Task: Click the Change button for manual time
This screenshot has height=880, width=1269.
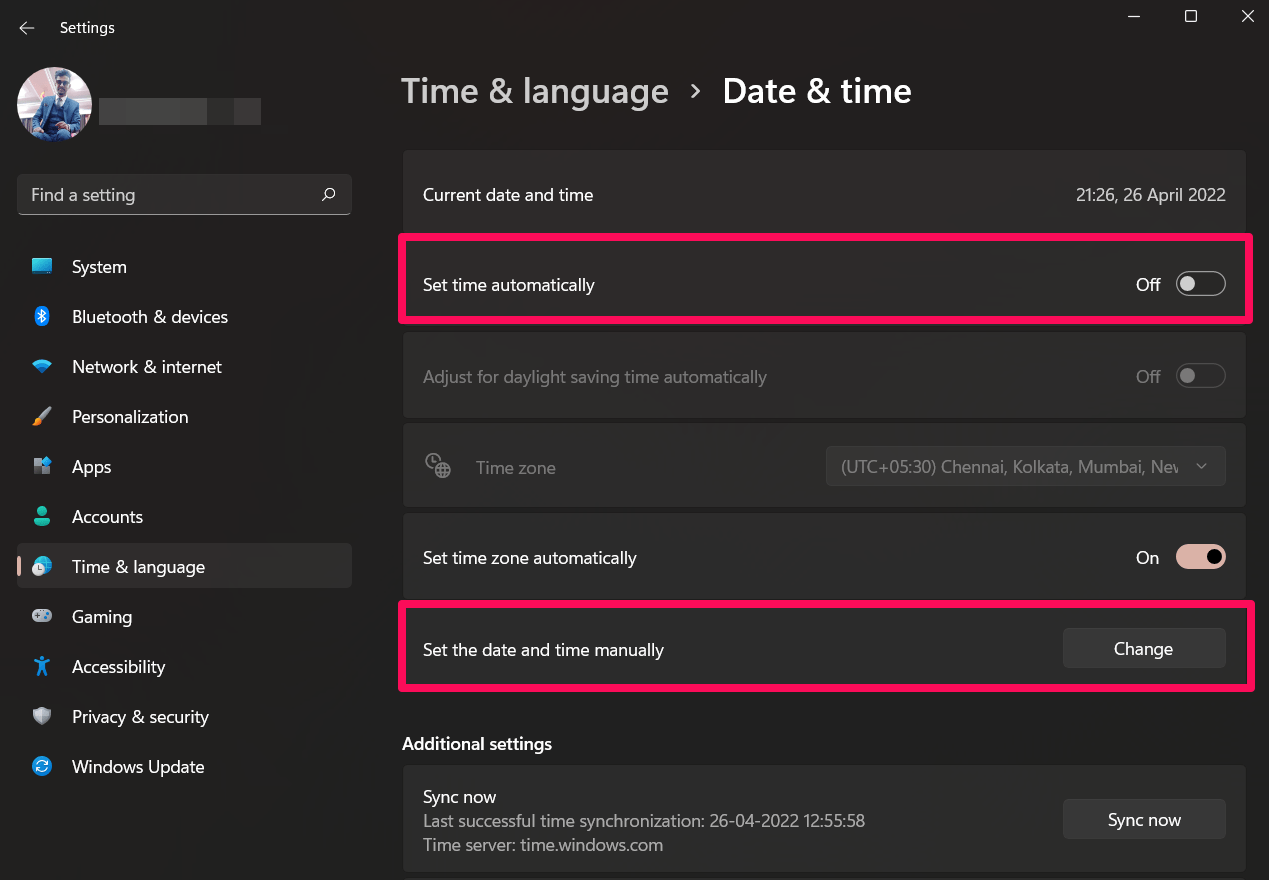Action: (x=1143, y=649)
